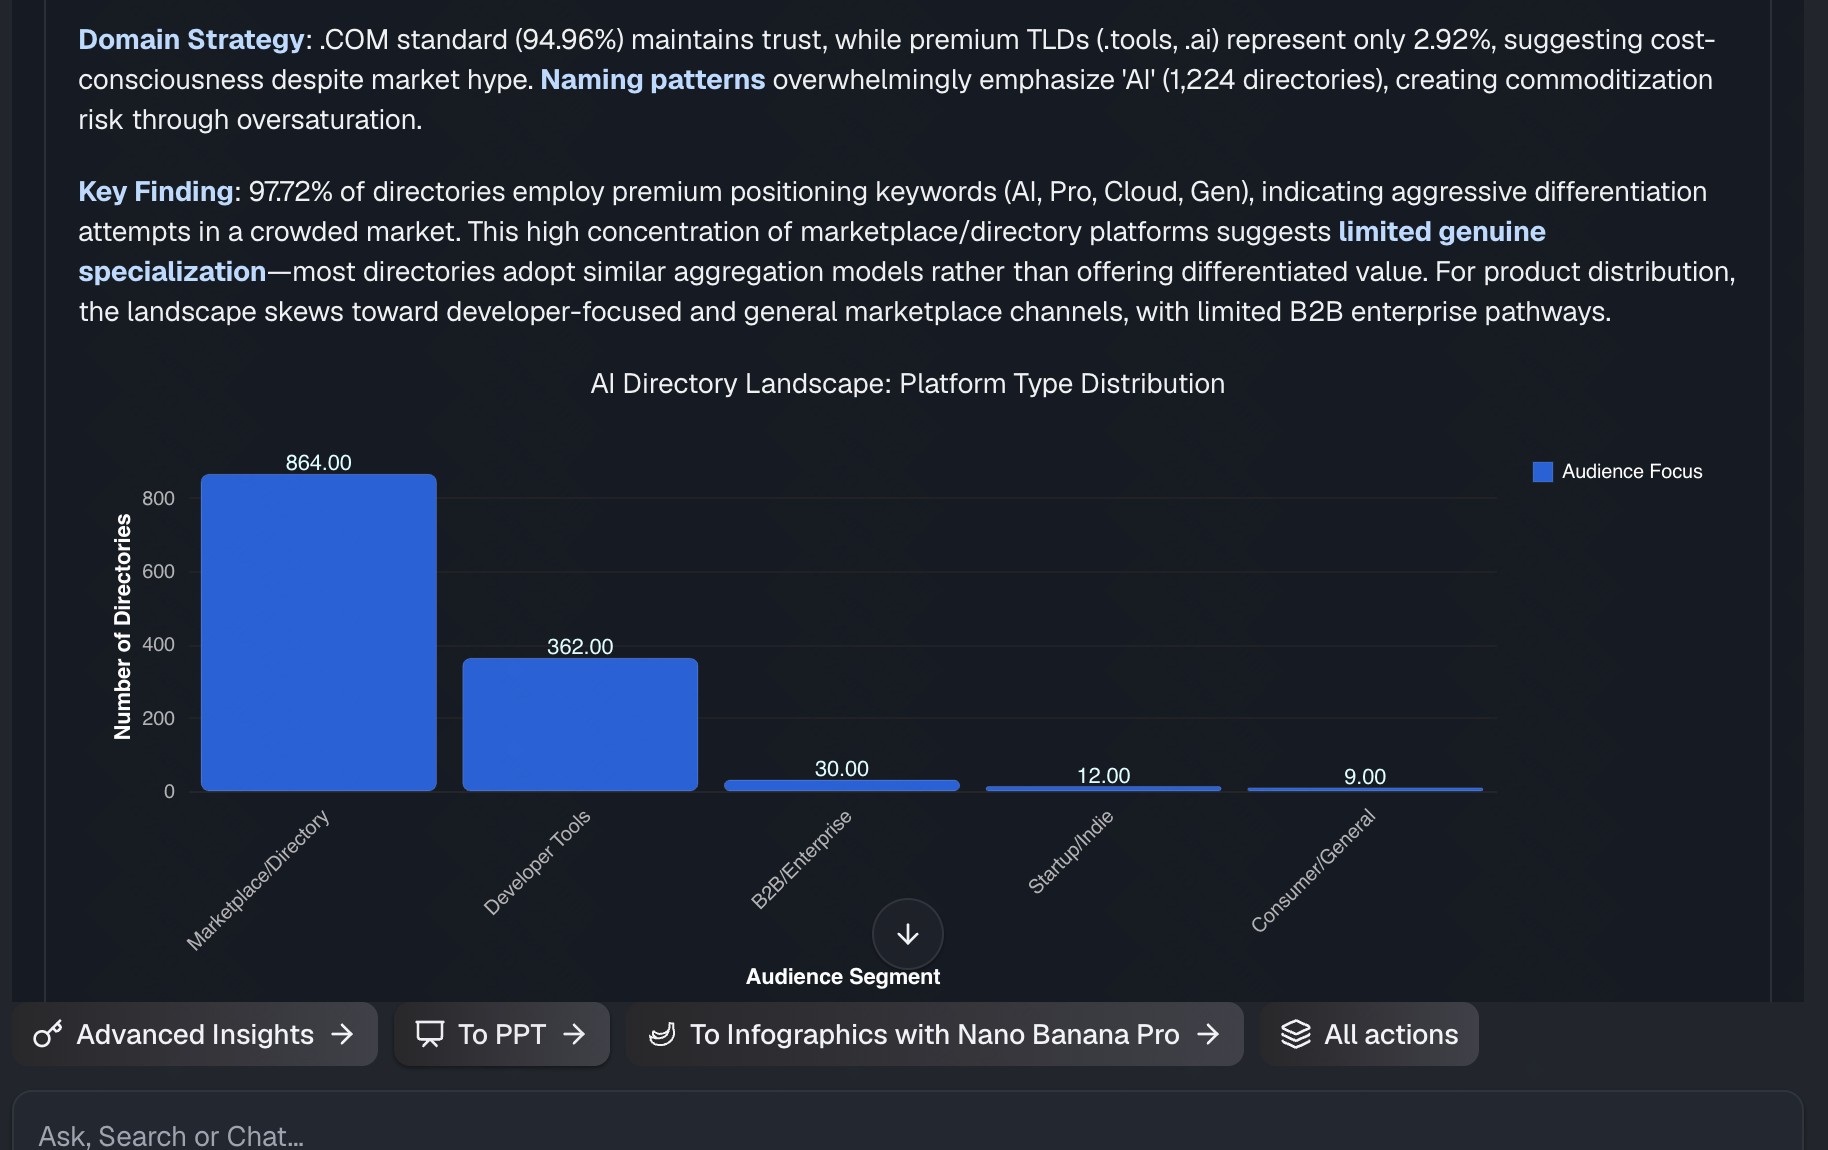Screen dimensions: 1828x1150
Task: Click the Ask, Search or Chat input field
Action: pos(907,1128)
